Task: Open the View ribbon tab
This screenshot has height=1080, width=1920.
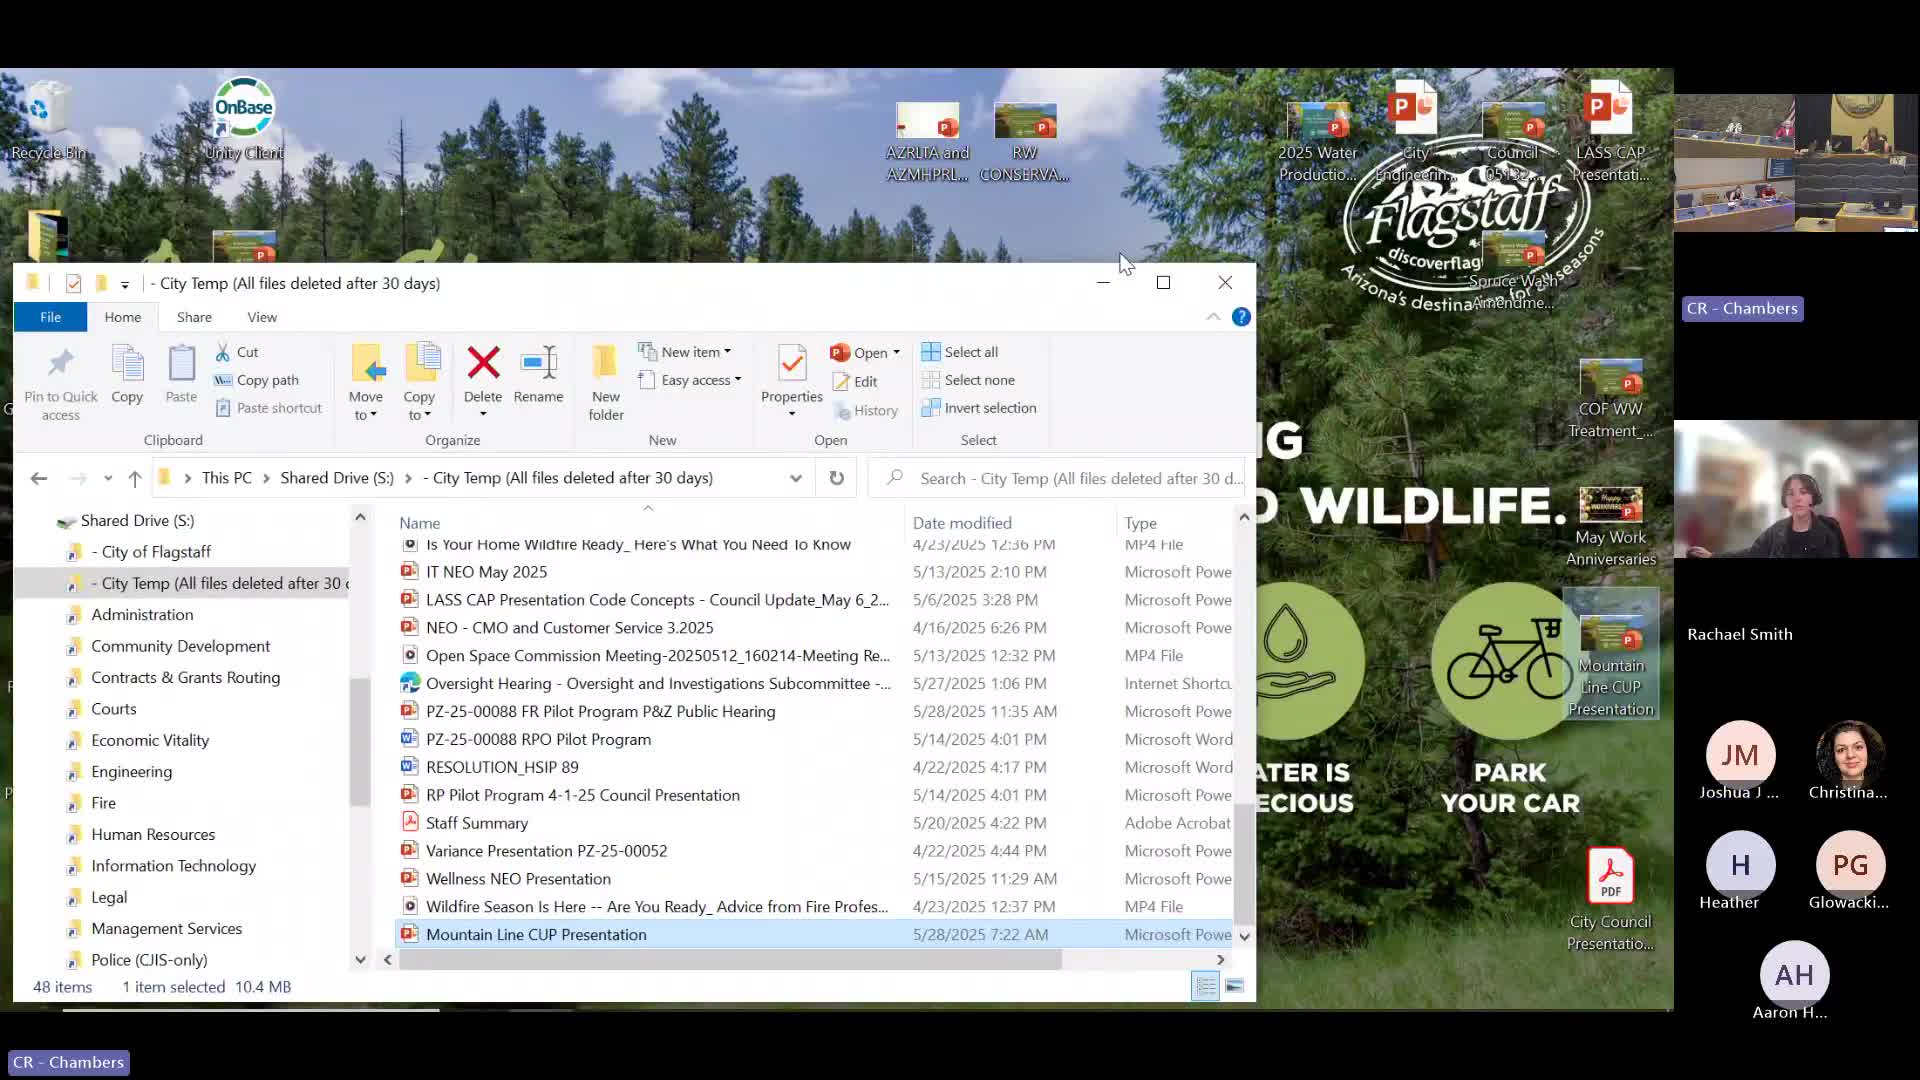Action: click(x=262, y=317)
